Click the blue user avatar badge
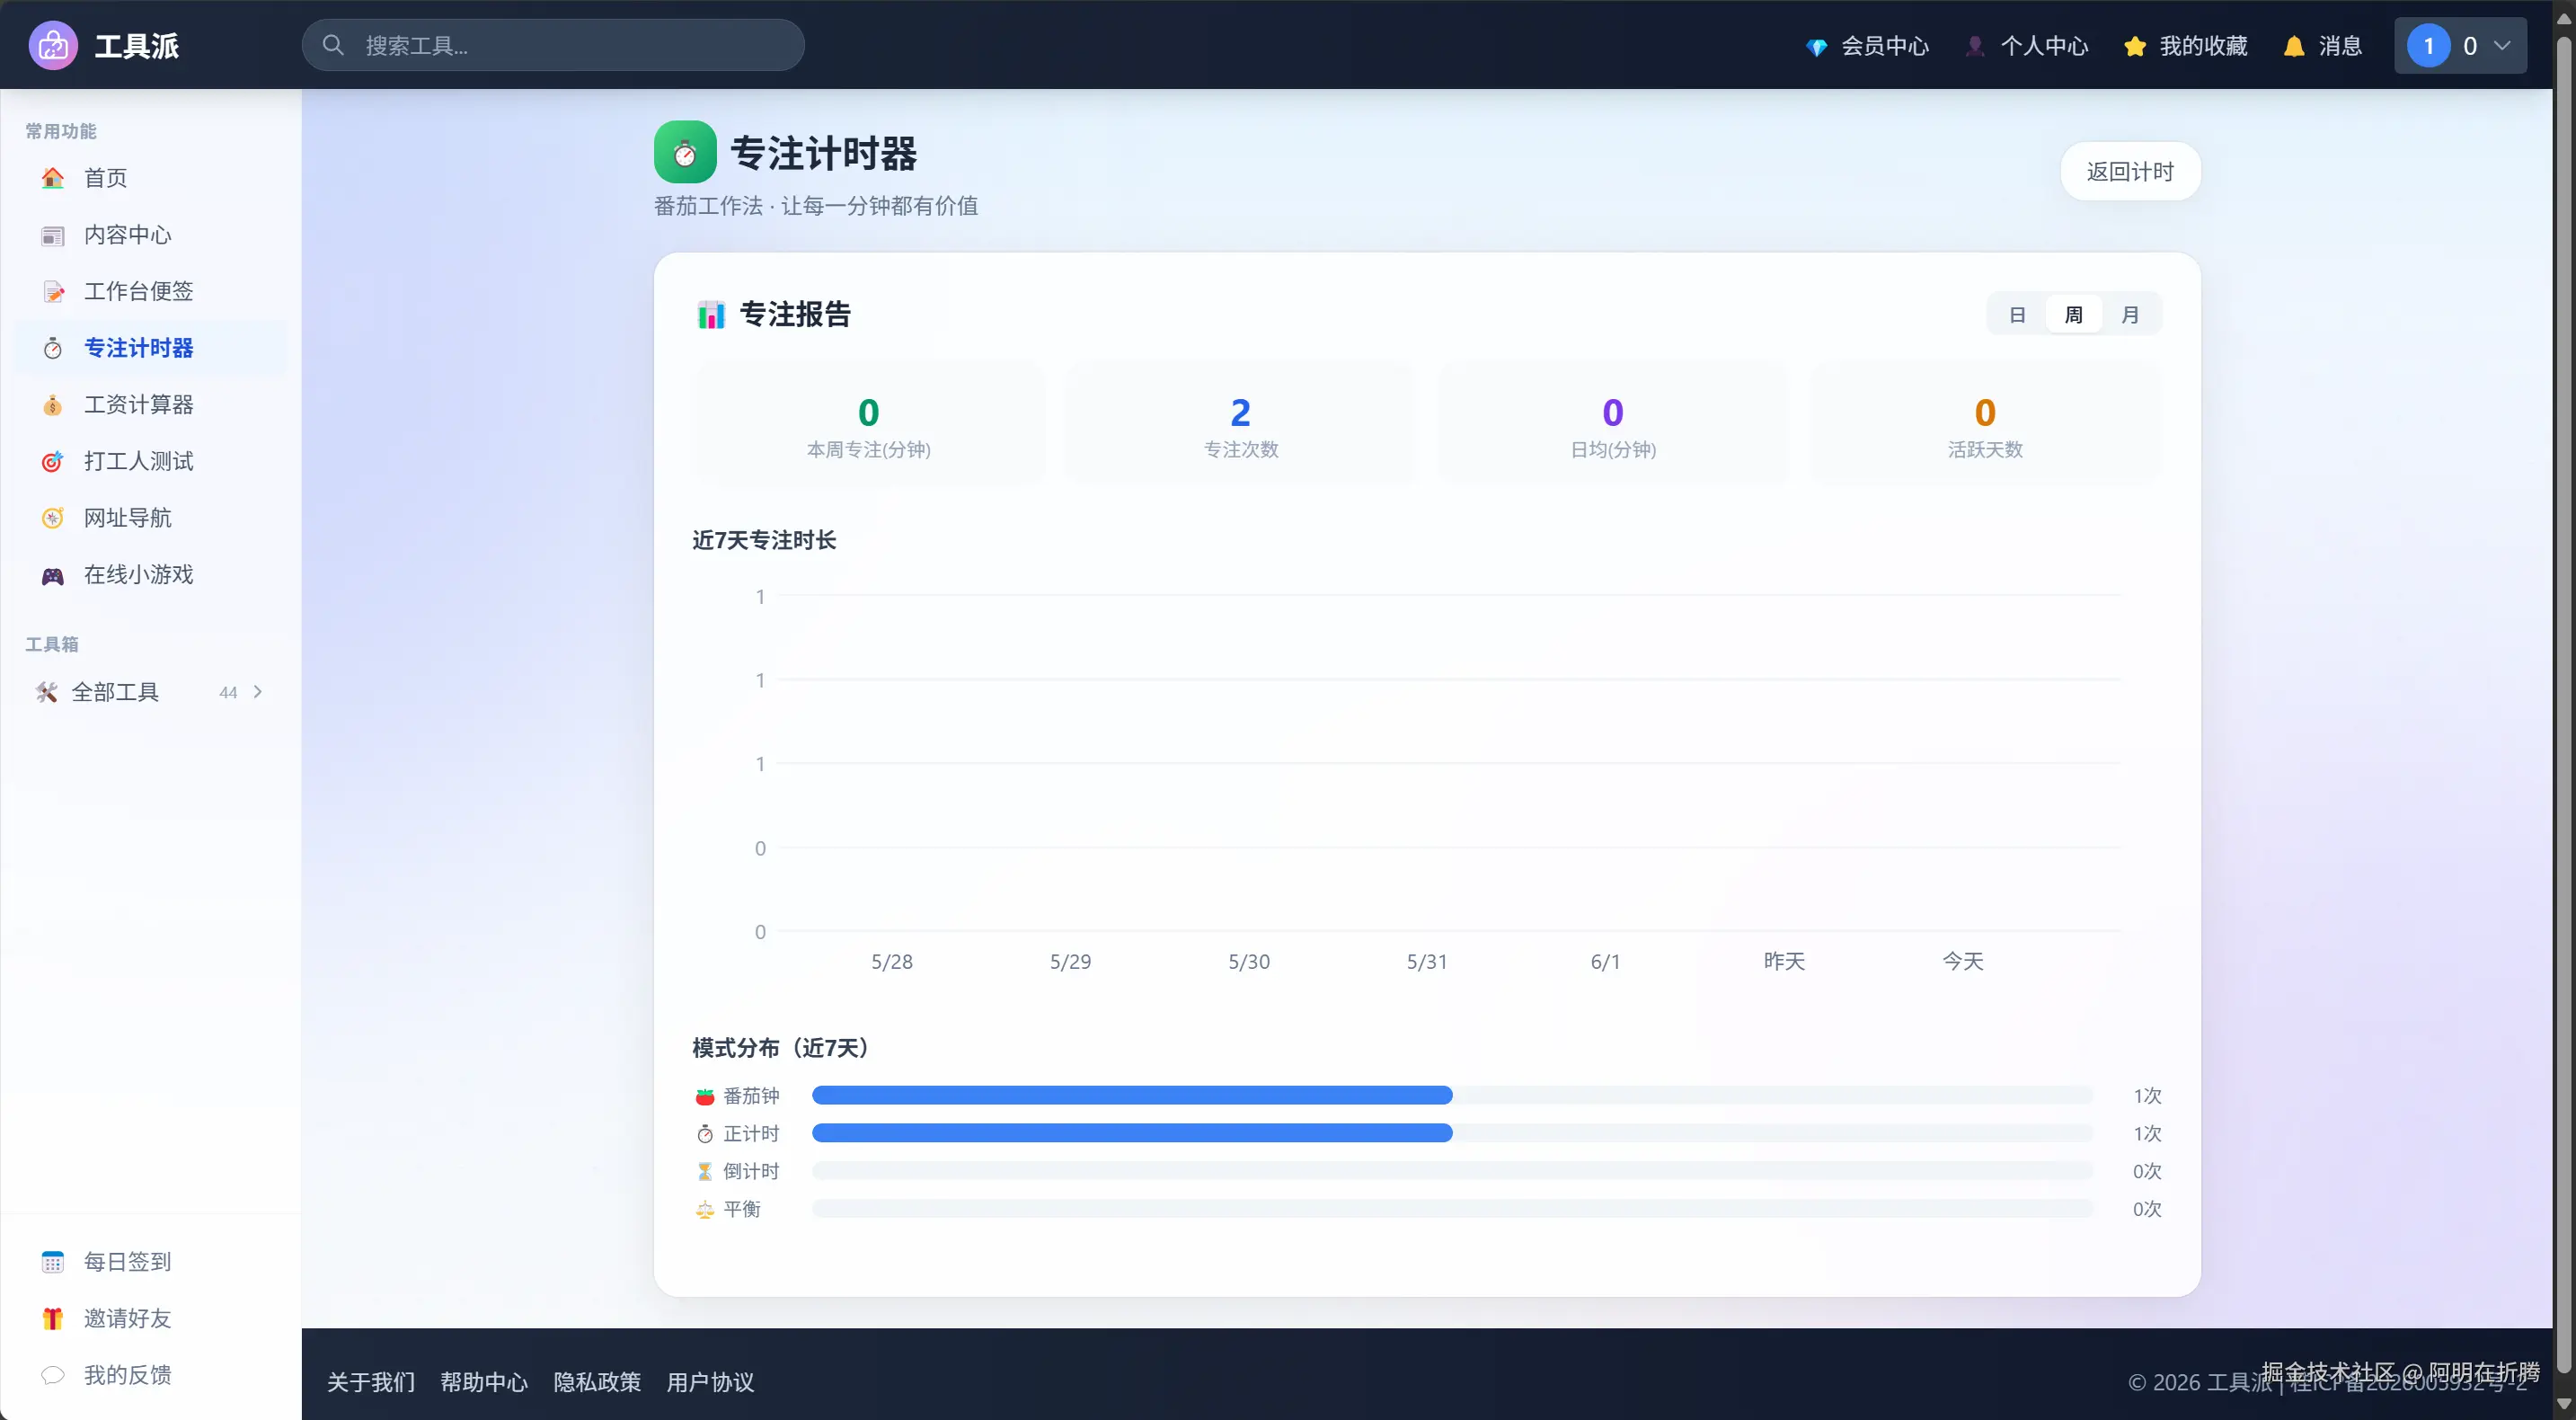The height and width of the screenshot is (1420, 2576). (x=2428, y=46)
